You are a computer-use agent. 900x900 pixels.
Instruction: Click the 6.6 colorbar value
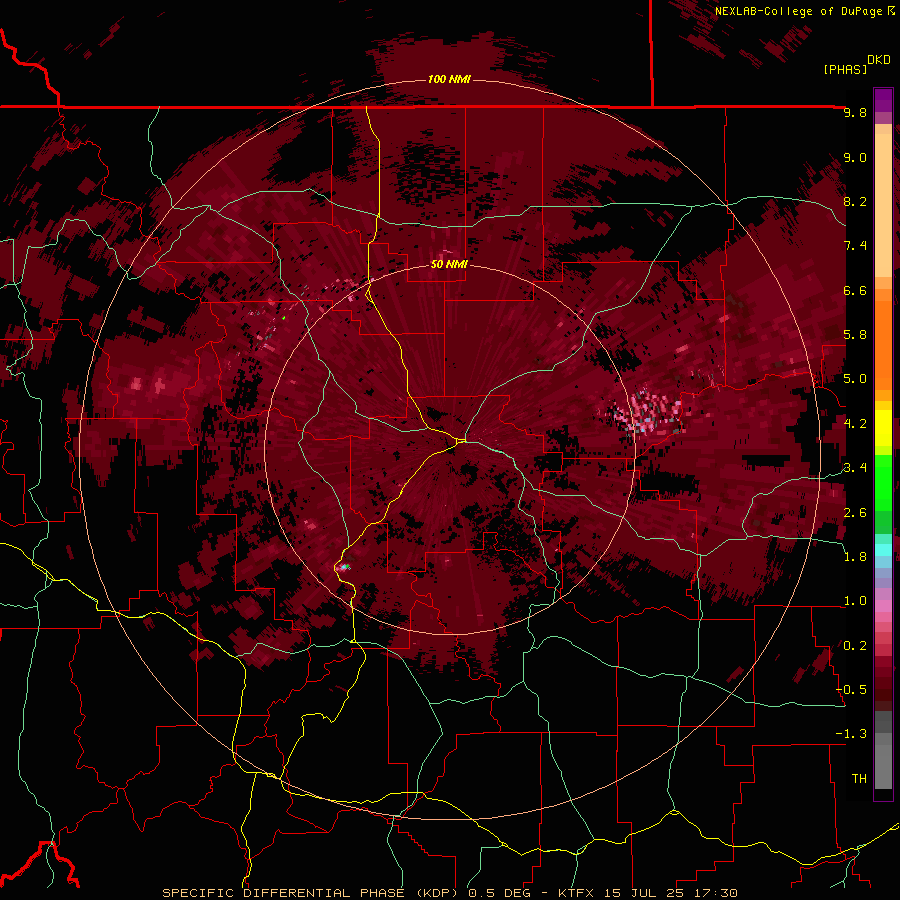click(x=855, y=290)
